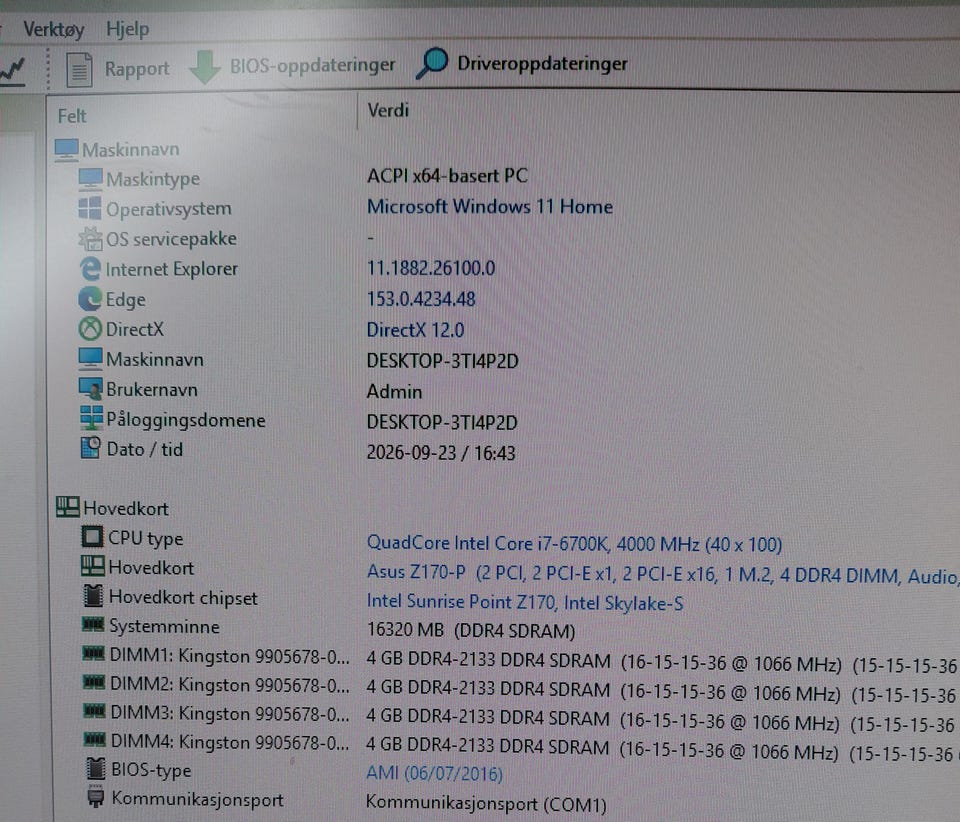Select the DIMM2 memory module icon
Screen dimensions: 960x822
[x=94, y=682]
